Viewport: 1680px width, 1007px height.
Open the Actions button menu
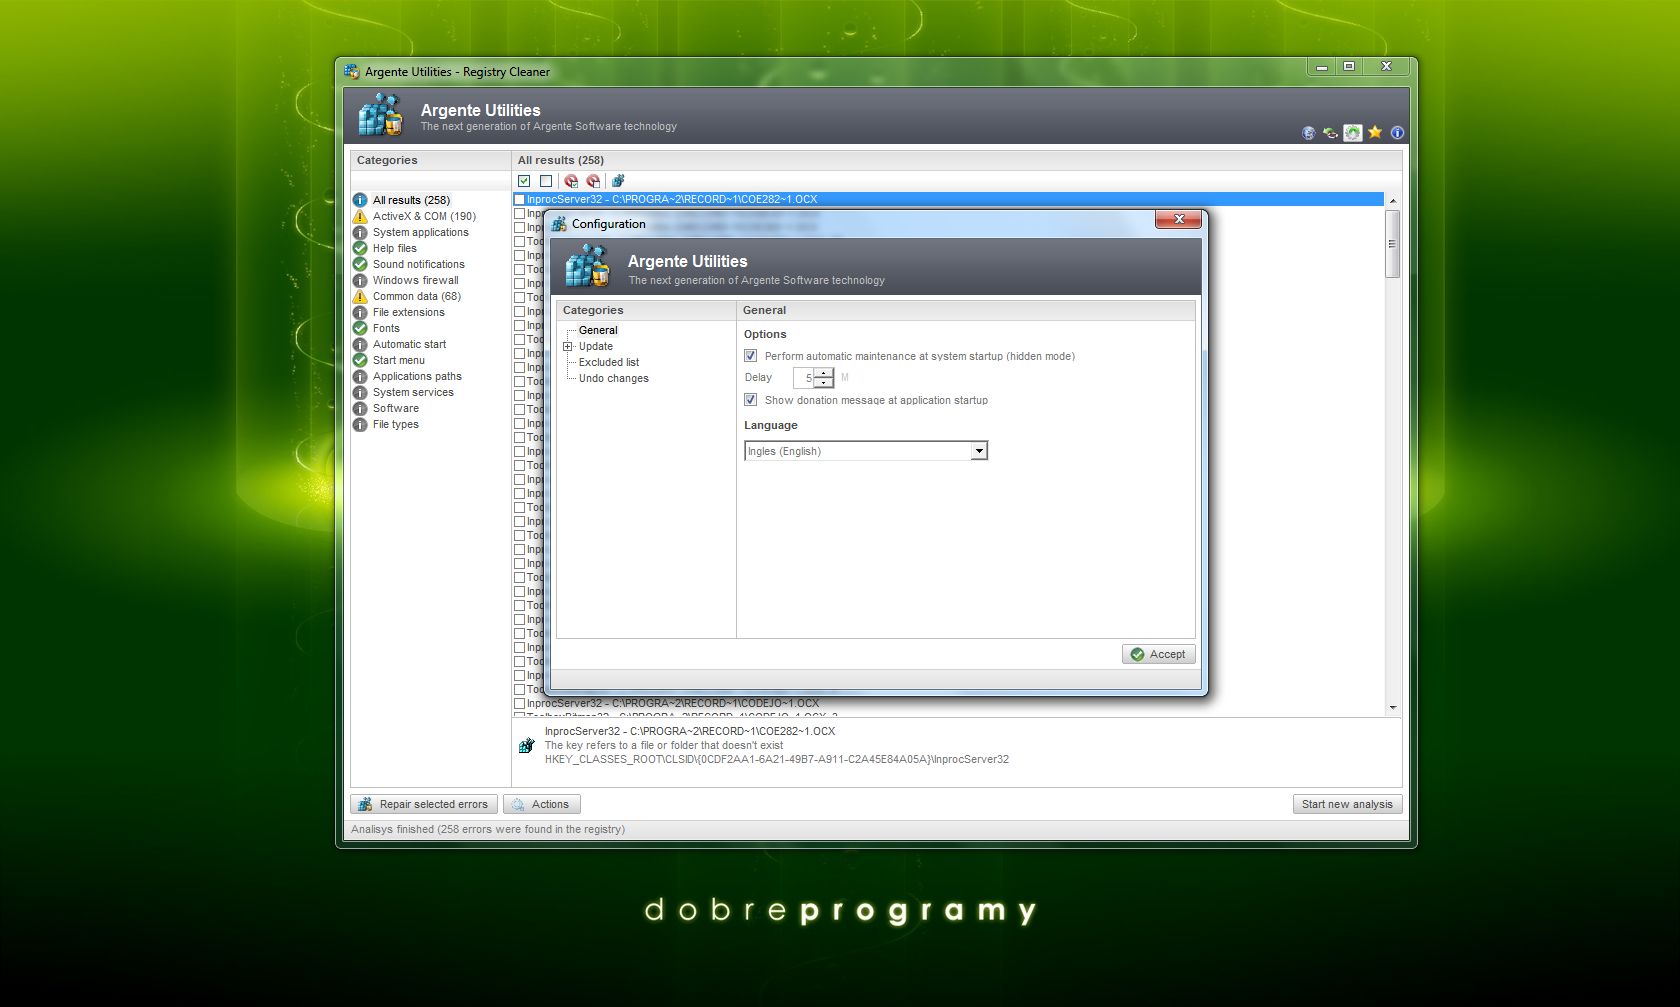[x=542, y=804]
